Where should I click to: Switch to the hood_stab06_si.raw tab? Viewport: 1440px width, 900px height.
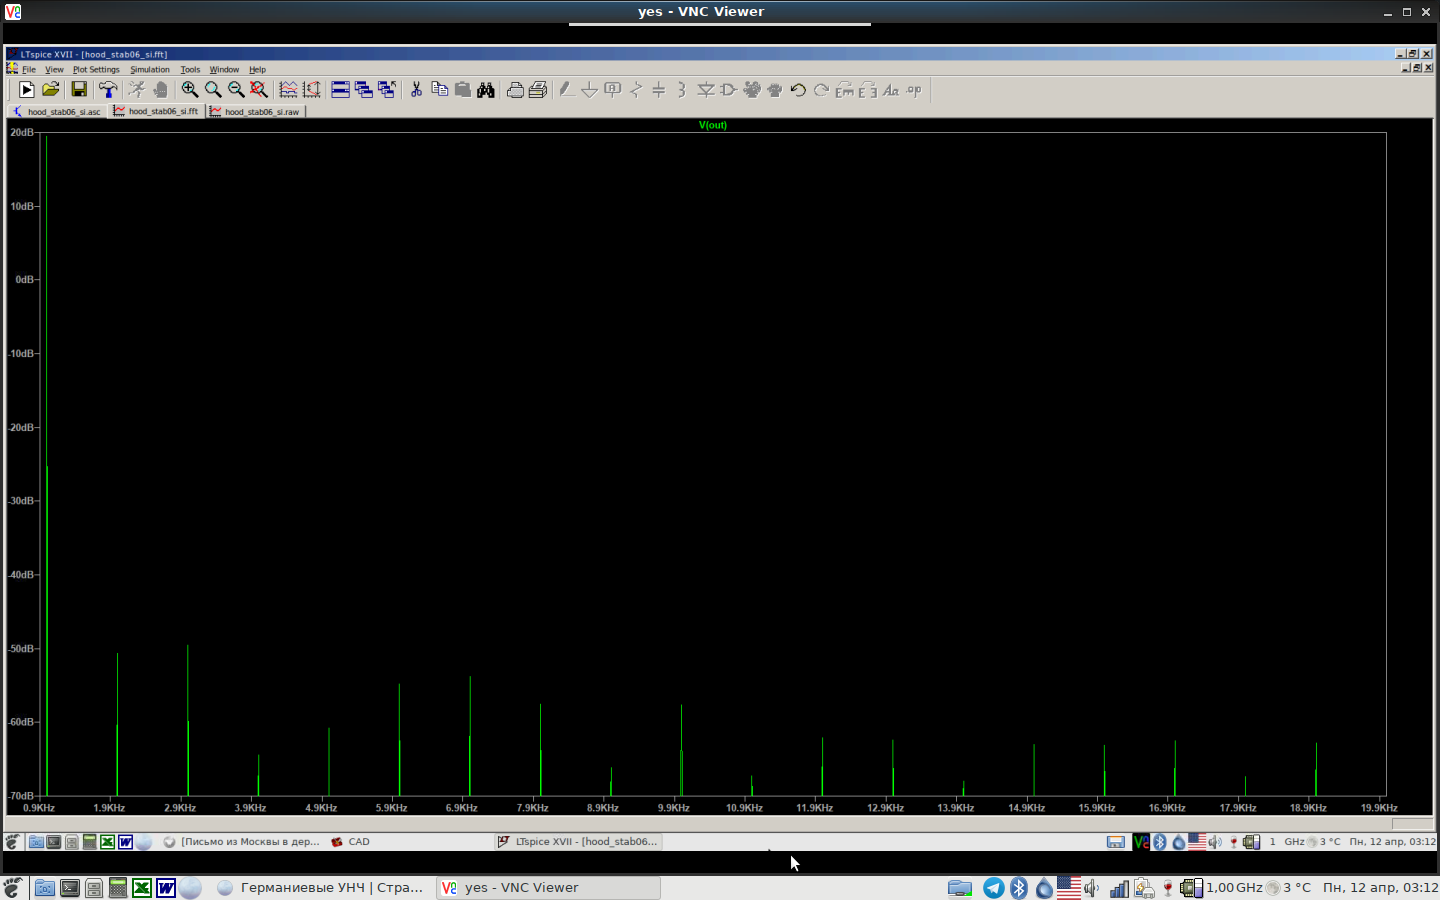click(255, 112)
